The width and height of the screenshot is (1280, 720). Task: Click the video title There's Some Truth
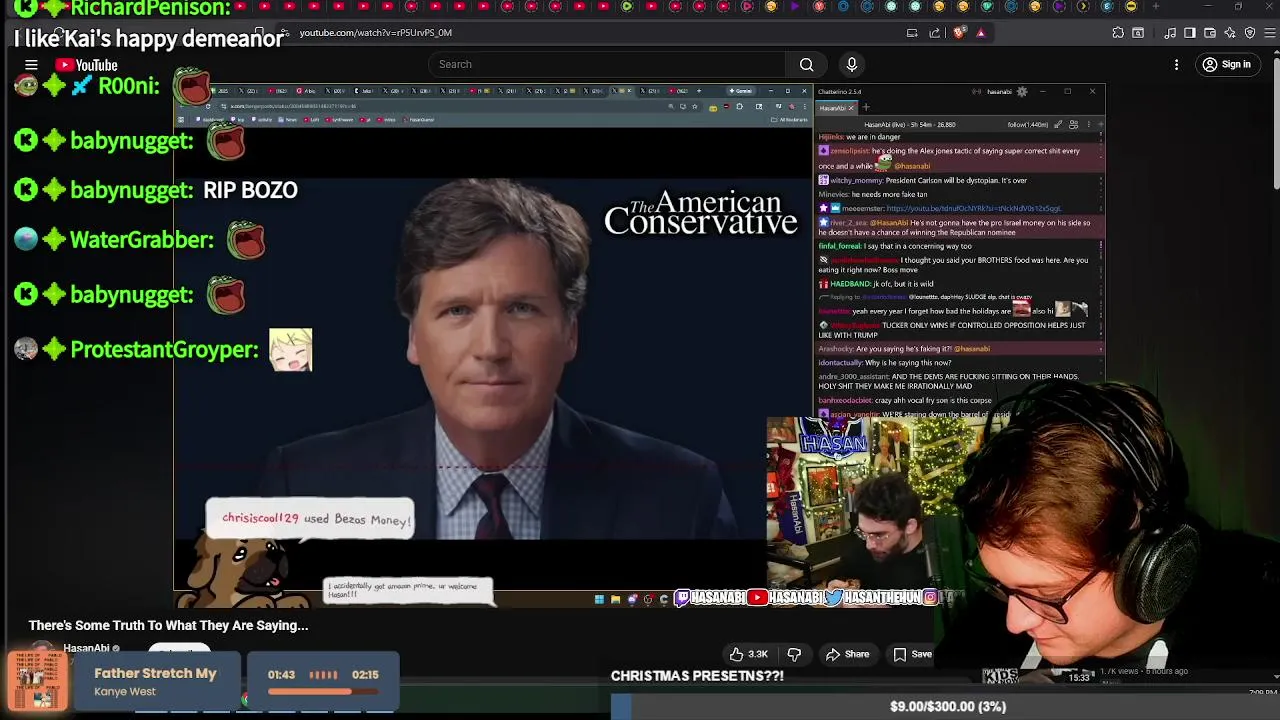(x=168, y=626)
